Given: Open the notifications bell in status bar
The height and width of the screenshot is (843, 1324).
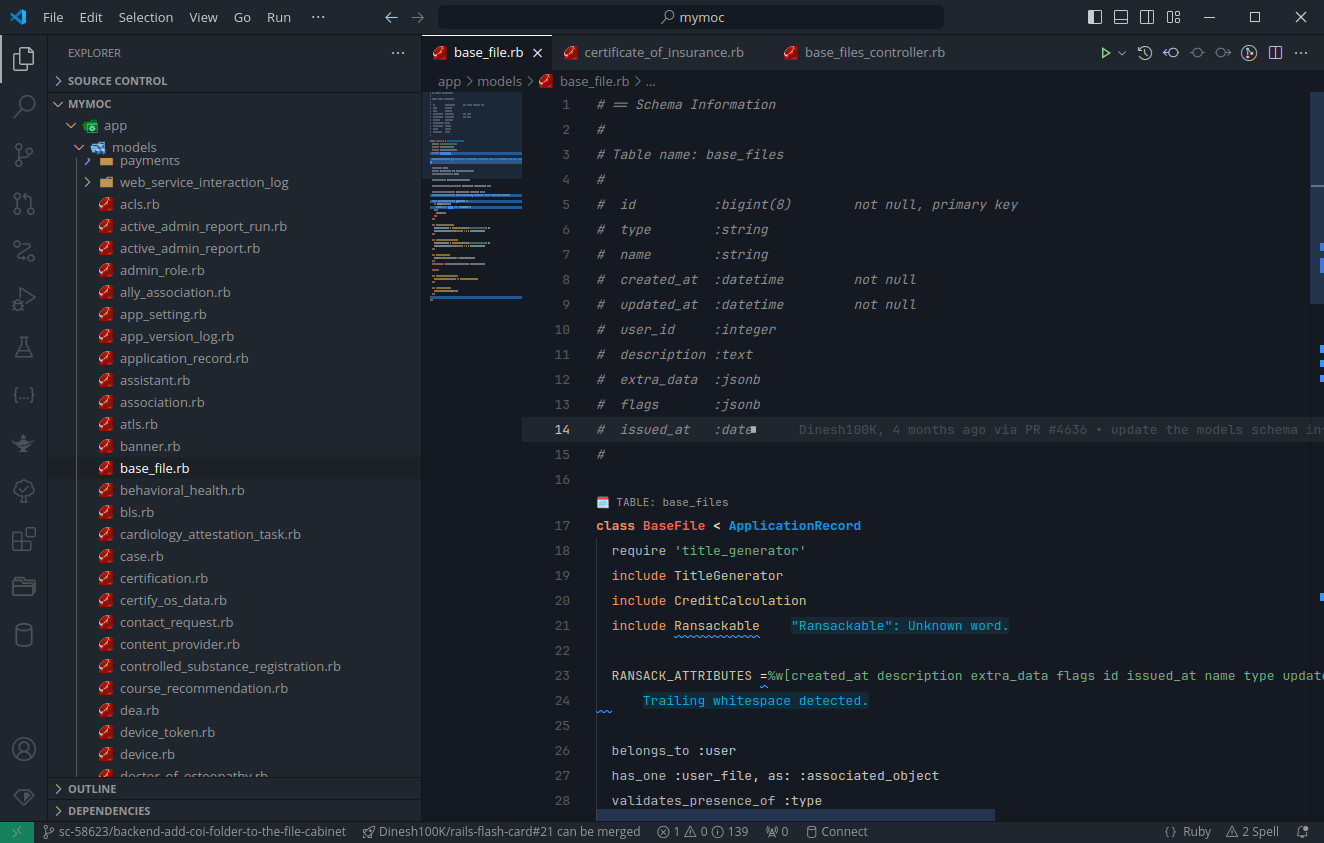Looking at the screenshot, I should point(1302,832).
